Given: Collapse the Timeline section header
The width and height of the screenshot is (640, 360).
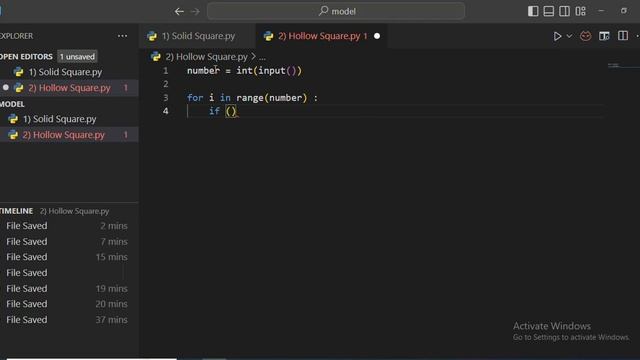Looking at the screenshot, I should tap(17, 211).
